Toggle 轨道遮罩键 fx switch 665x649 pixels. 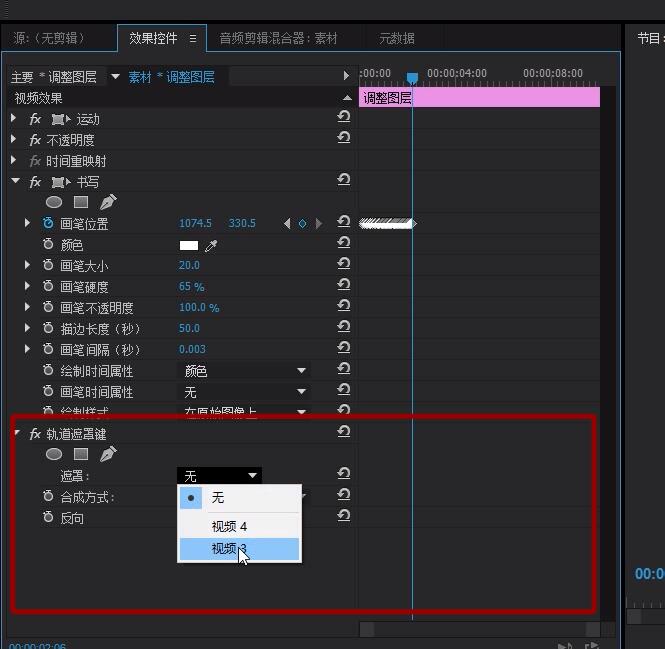point(35,434)
